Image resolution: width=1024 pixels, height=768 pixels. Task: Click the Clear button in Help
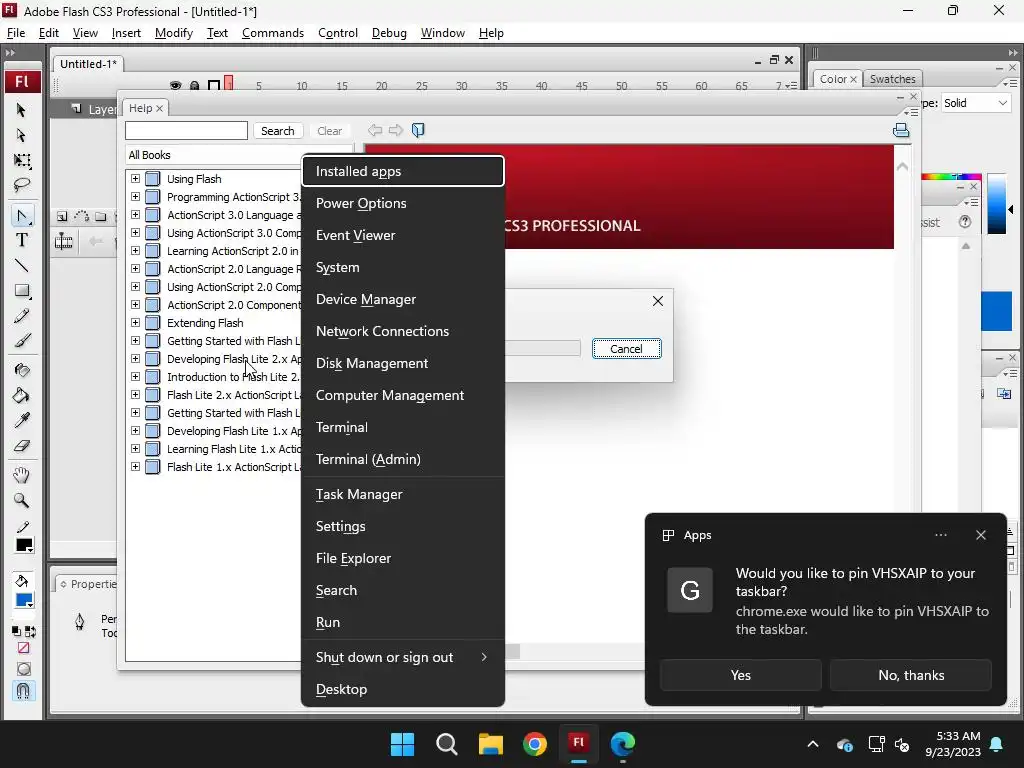point(330,131)
